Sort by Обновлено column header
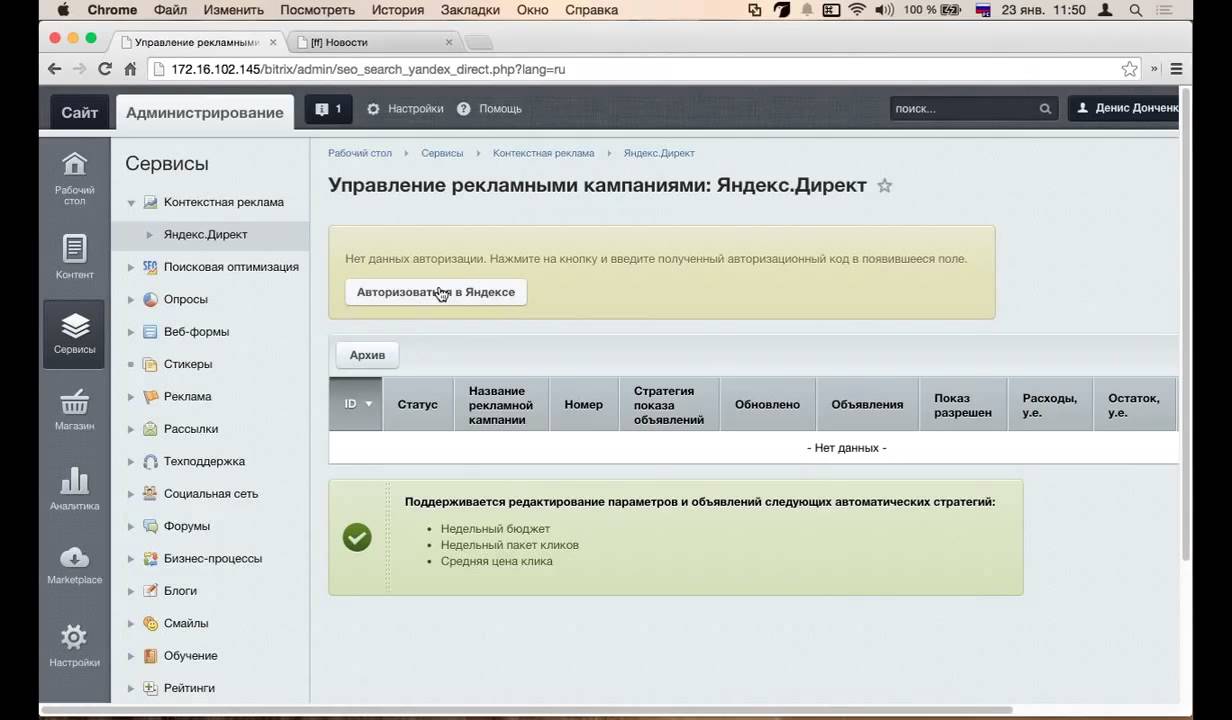The image size is (1232, 720). 767,404
